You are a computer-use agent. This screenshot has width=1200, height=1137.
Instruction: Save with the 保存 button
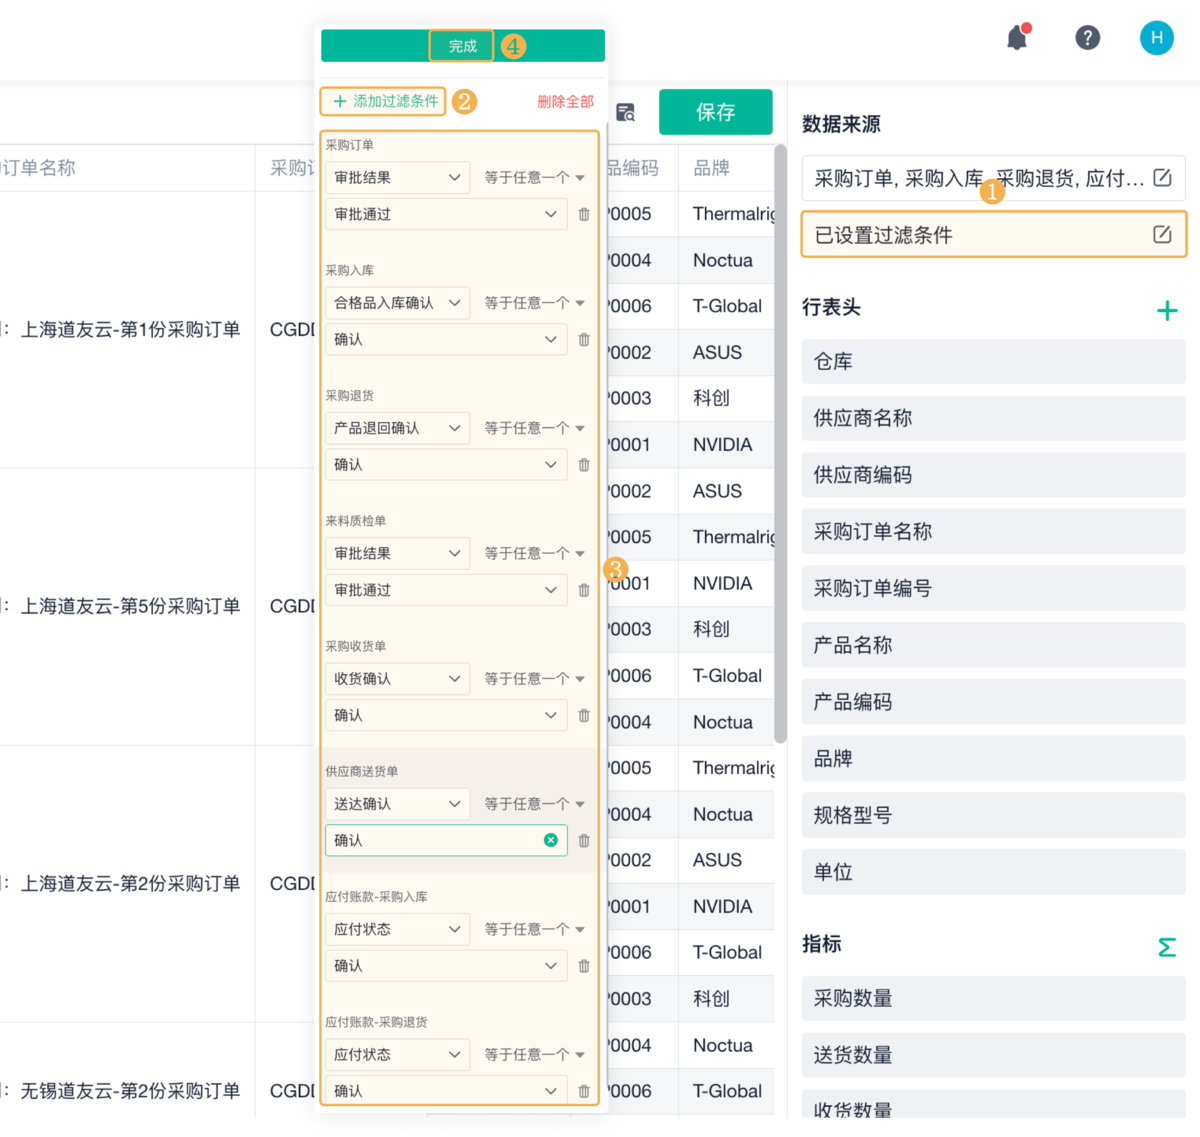[716, 112]
